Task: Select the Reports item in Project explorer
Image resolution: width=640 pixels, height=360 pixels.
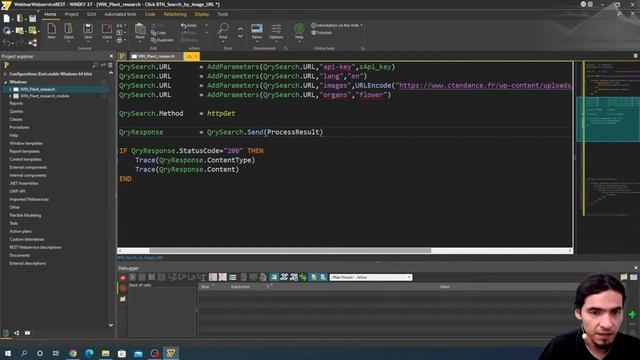Action: coord(16,103)
